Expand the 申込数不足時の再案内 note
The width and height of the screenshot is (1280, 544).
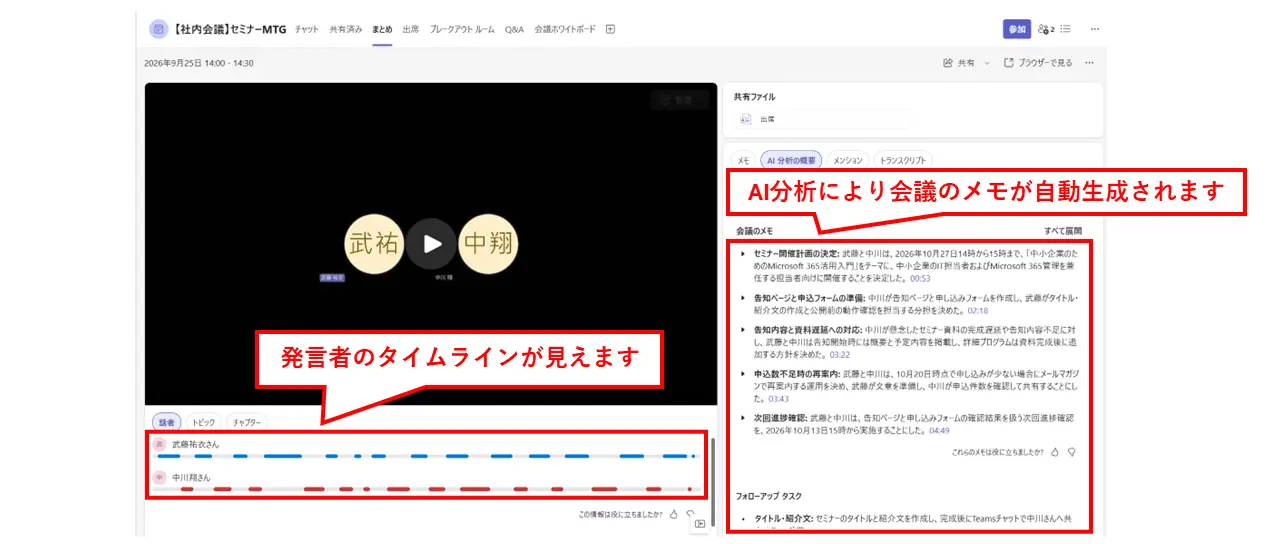[743, 373]
